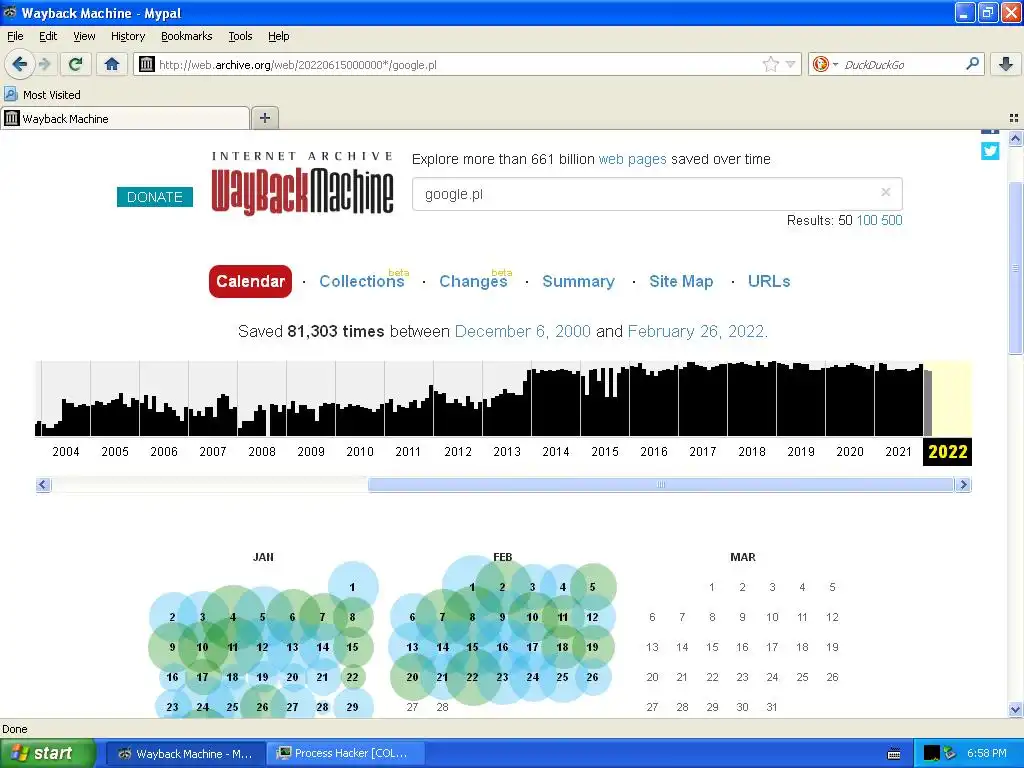Open the Help menu
Image resolution: width=1024 pixels, height=768 pixels.
(x=278, y=36)
